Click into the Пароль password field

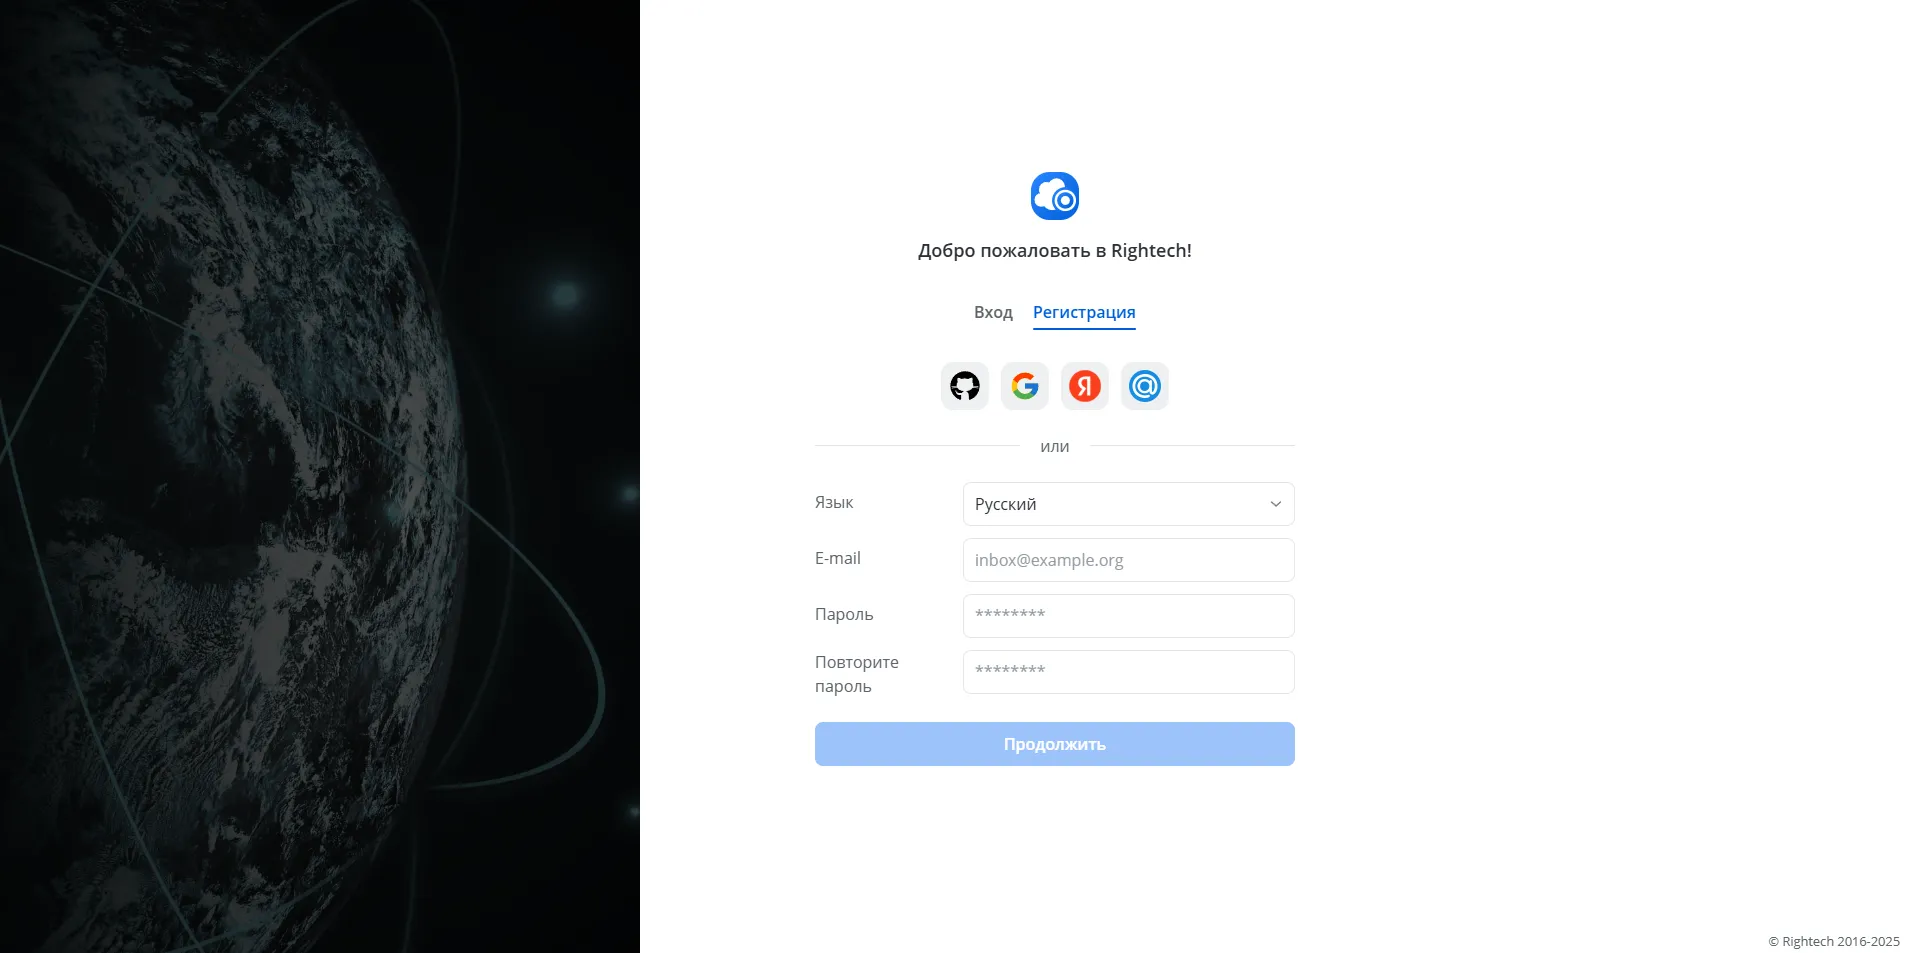[1129, 616]
